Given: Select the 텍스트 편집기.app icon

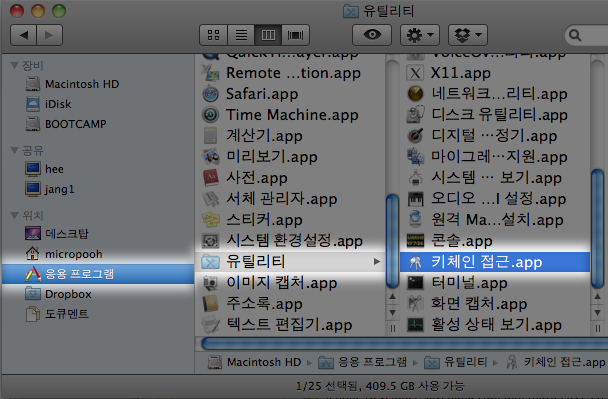Looking at the screenshot, I should pos(211,325).
